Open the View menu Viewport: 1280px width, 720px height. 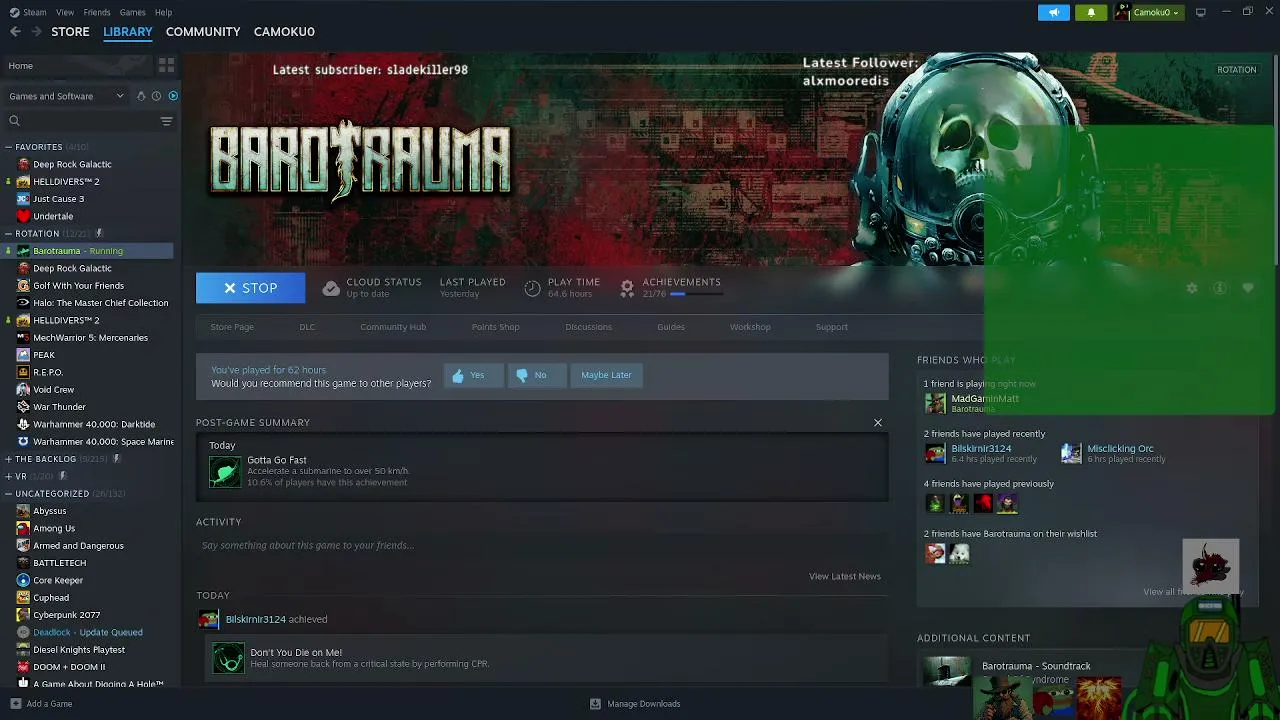65,12
